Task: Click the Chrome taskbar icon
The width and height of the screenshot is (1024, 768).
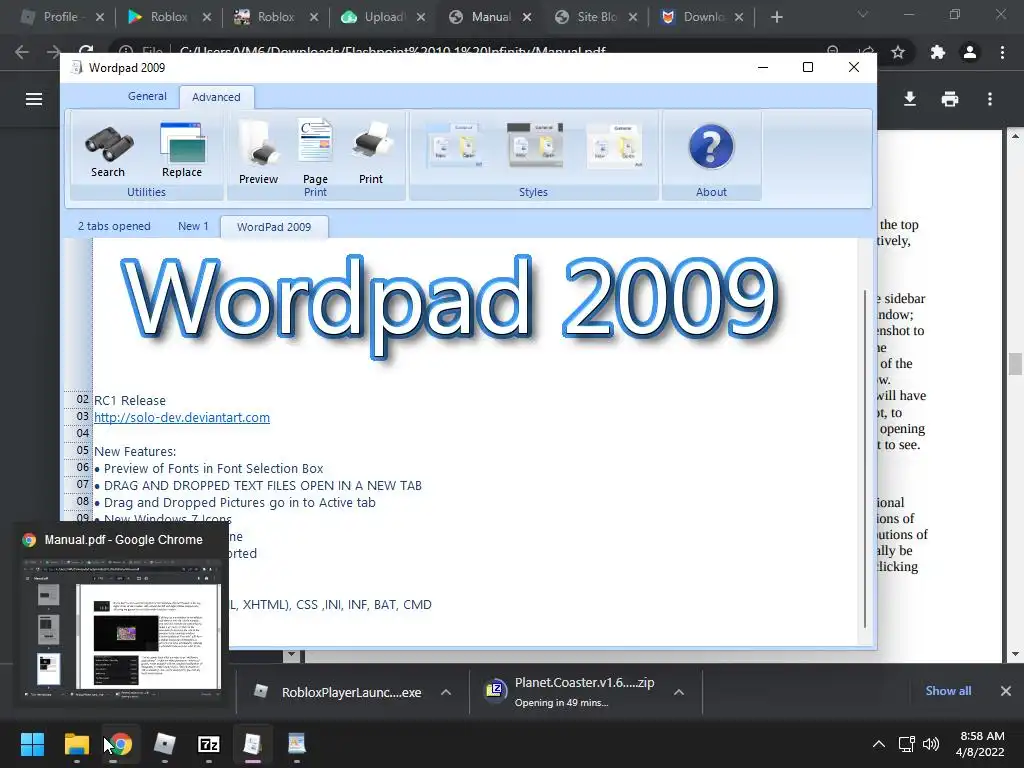Action: tap(120, 744)
